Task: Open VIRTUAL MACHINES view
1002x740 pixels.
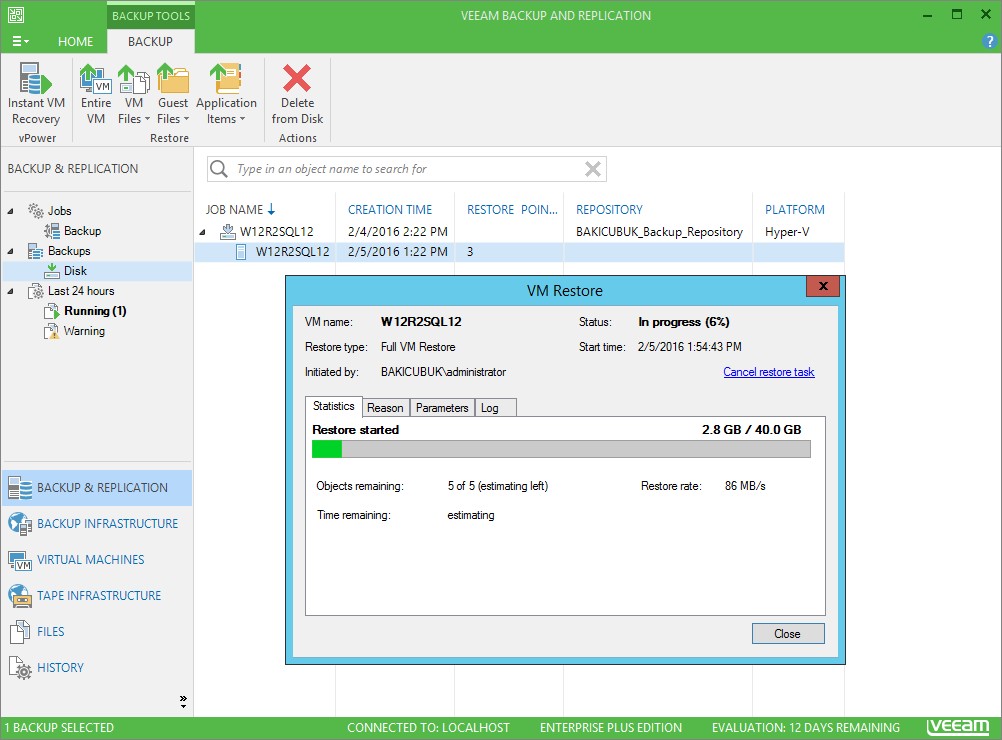Action: [97, 560]
